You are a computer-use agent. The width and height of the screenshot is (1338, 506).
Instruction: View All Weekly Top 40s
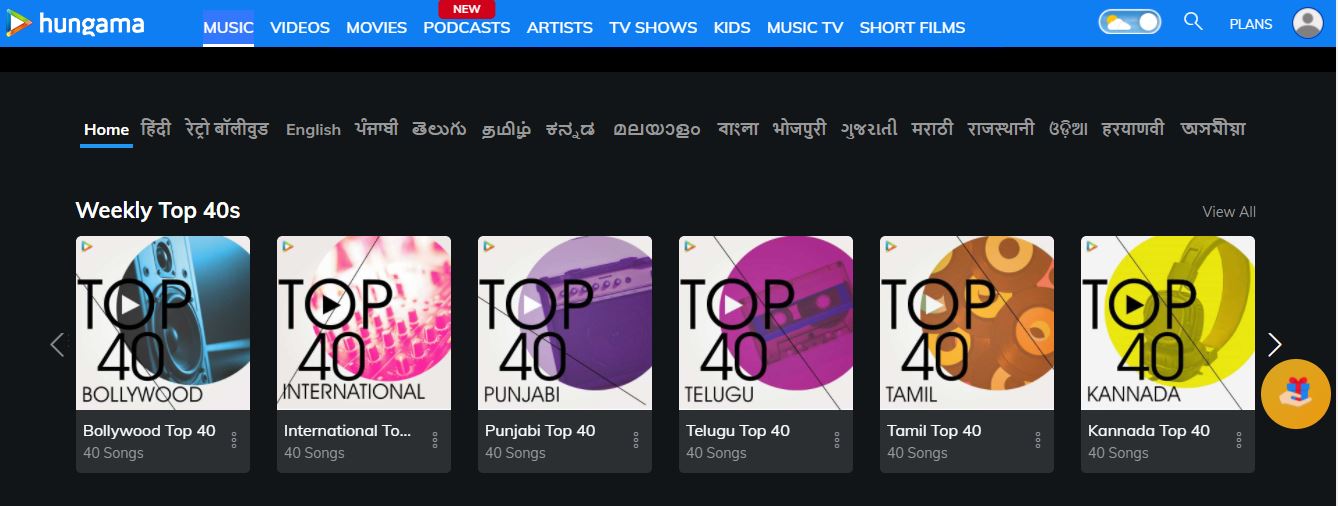1229,212
